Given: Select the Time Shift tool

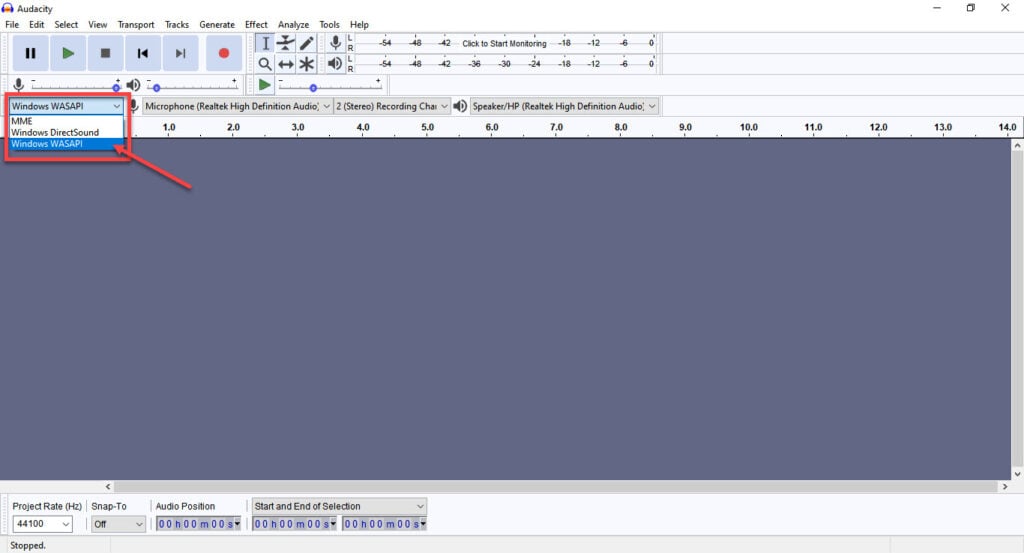Looking at the screenshot, I should tap(285, 64).
